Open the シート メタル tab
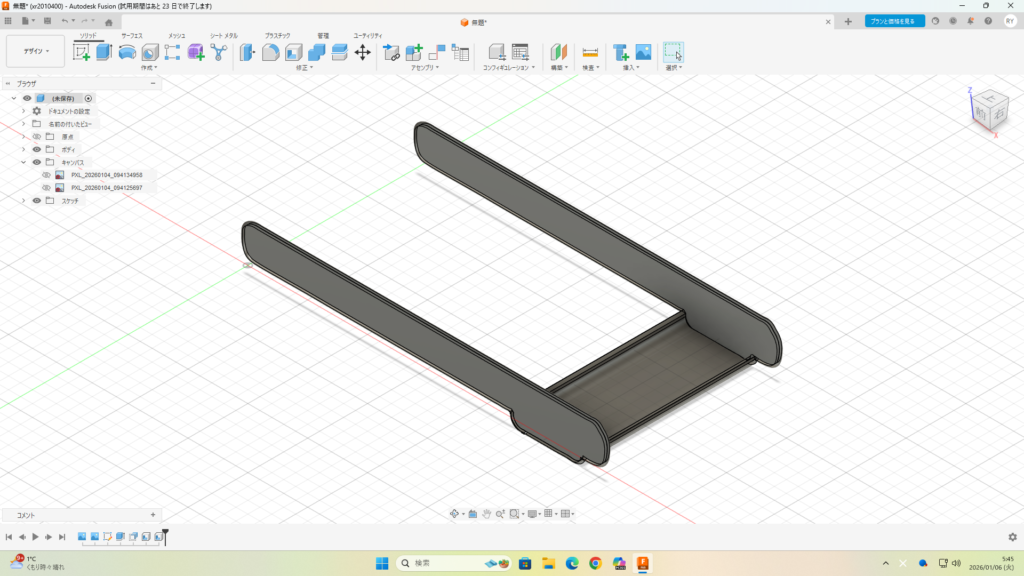The width and height of the screenshot is (1024, 576). 223,35
